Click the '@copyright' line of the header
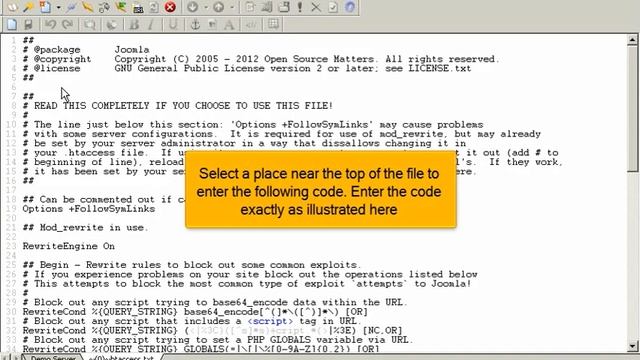Screen dimensions: 640x360 [x=261, y=59]
